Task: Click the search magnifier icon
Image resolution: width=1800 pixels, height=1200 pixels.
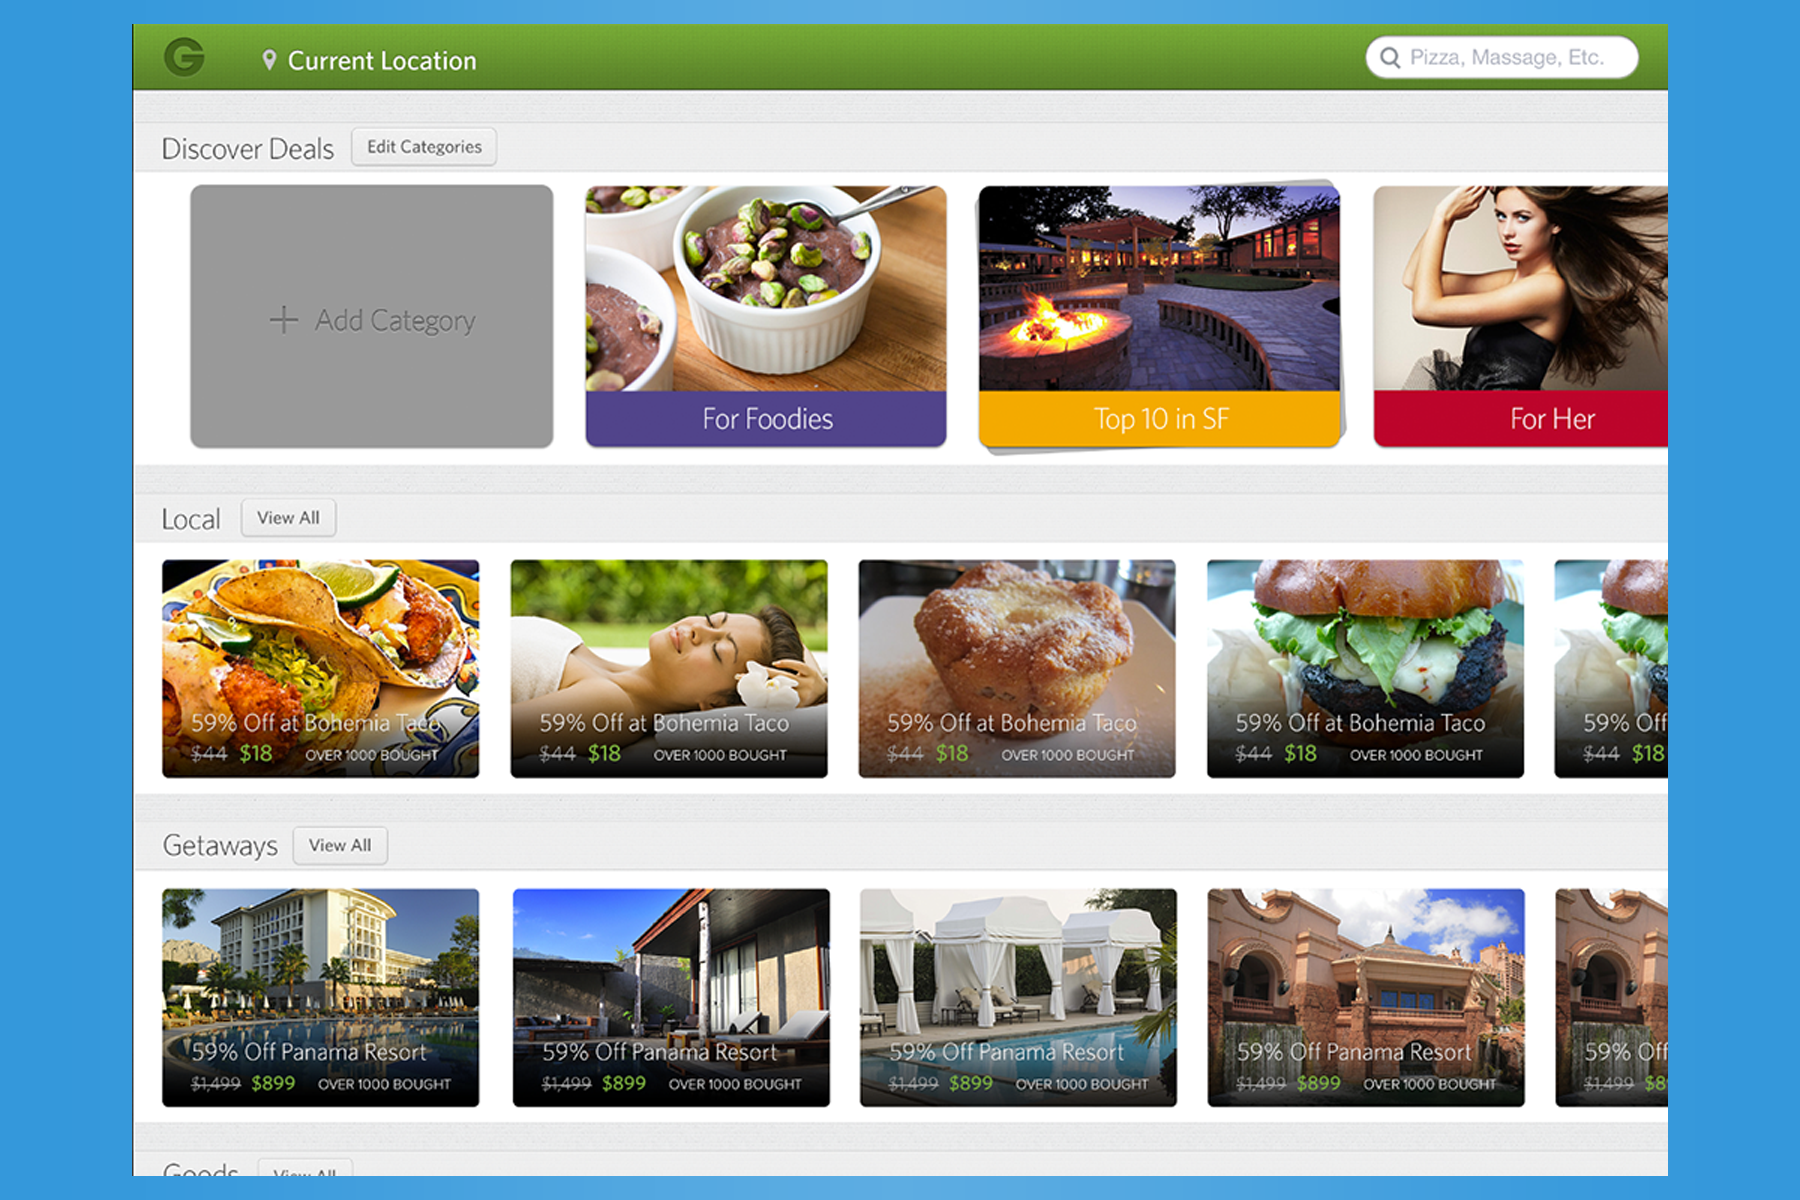Action: click(1390, 57)
